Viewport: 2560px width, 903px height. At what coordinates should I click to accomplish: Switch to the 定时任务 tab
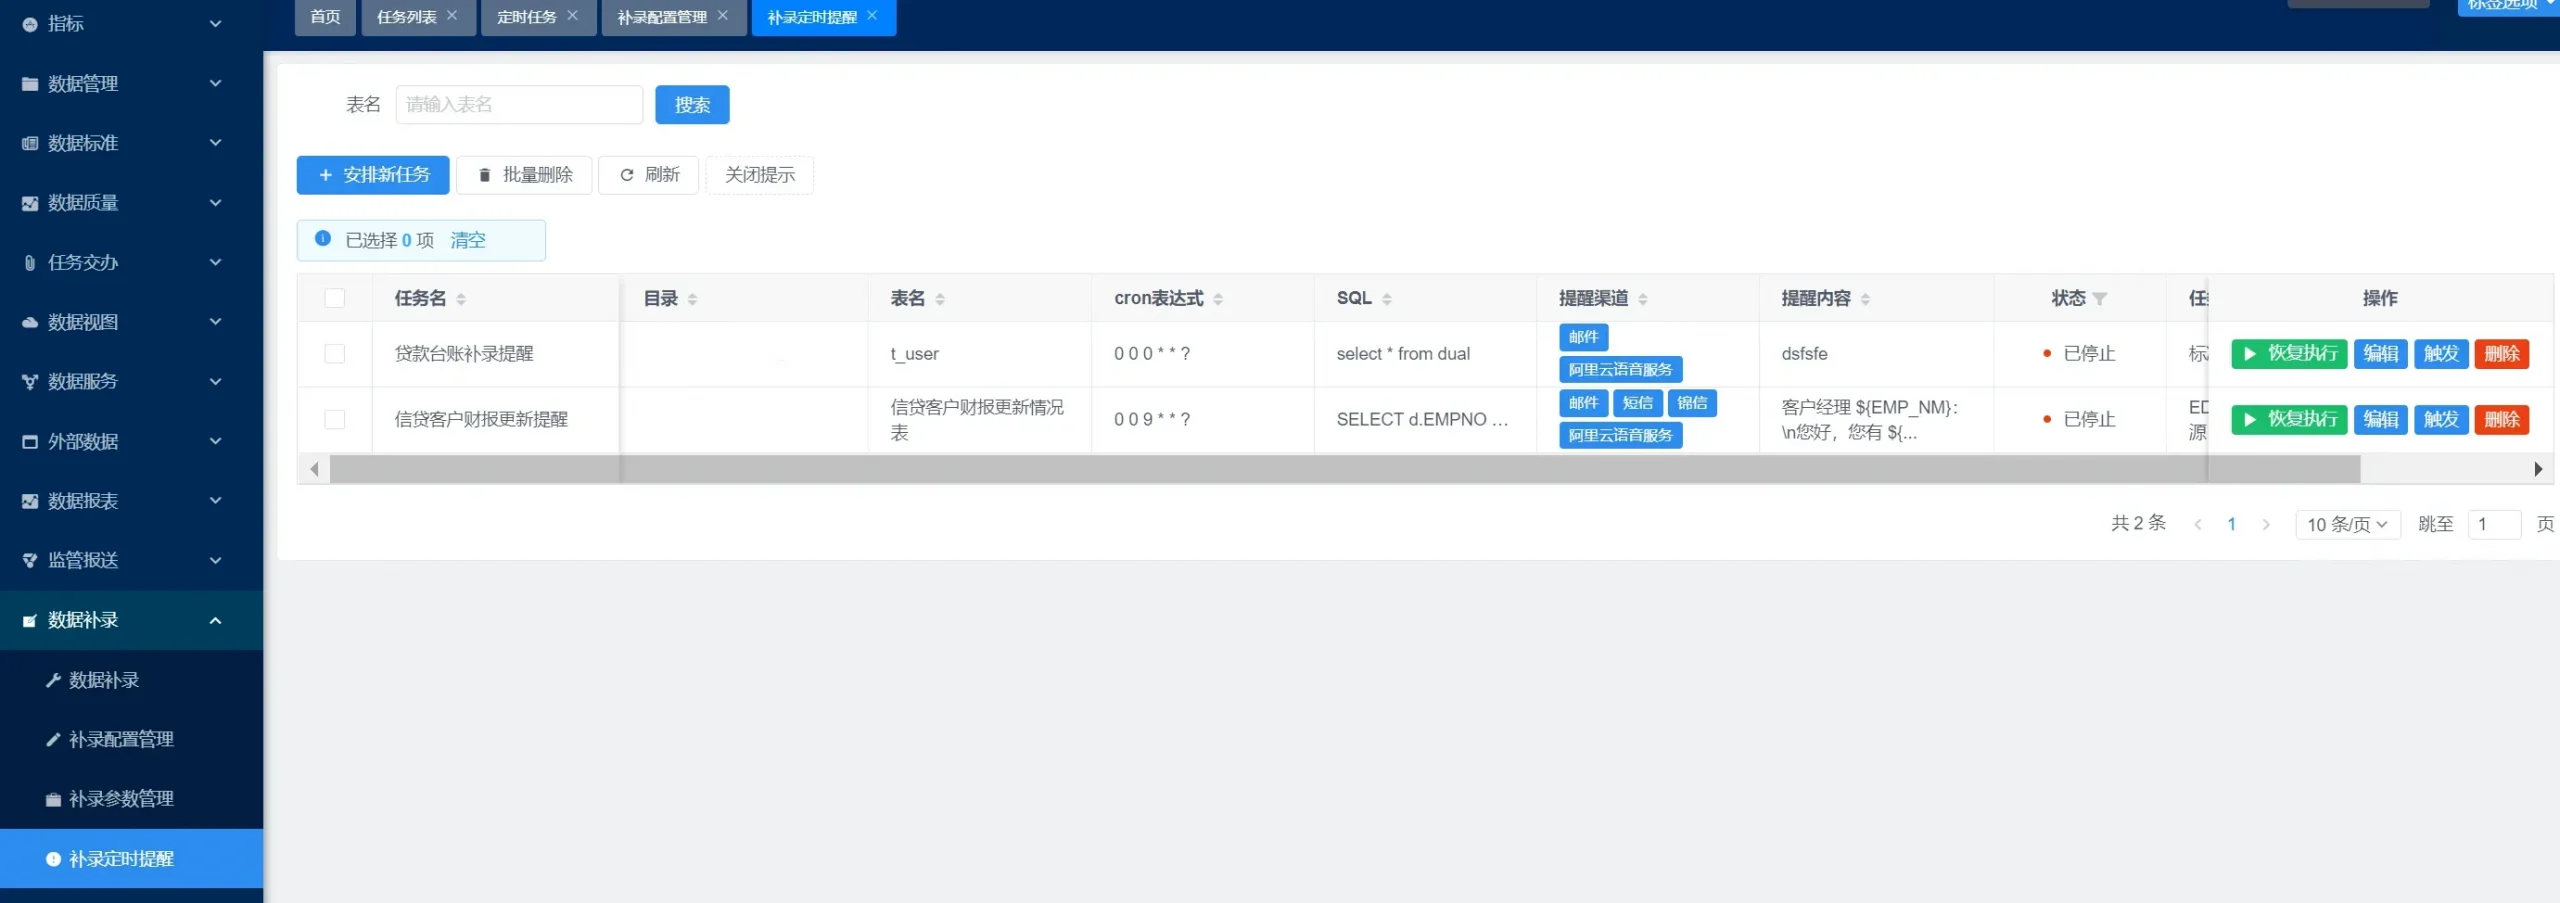click(526, 17)
